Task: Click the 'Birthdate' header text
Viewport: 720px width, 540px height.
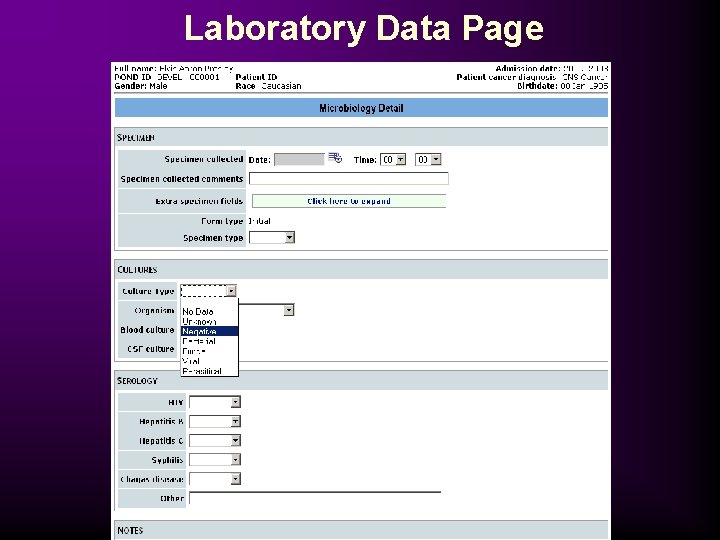Action: tap(537, 86)
